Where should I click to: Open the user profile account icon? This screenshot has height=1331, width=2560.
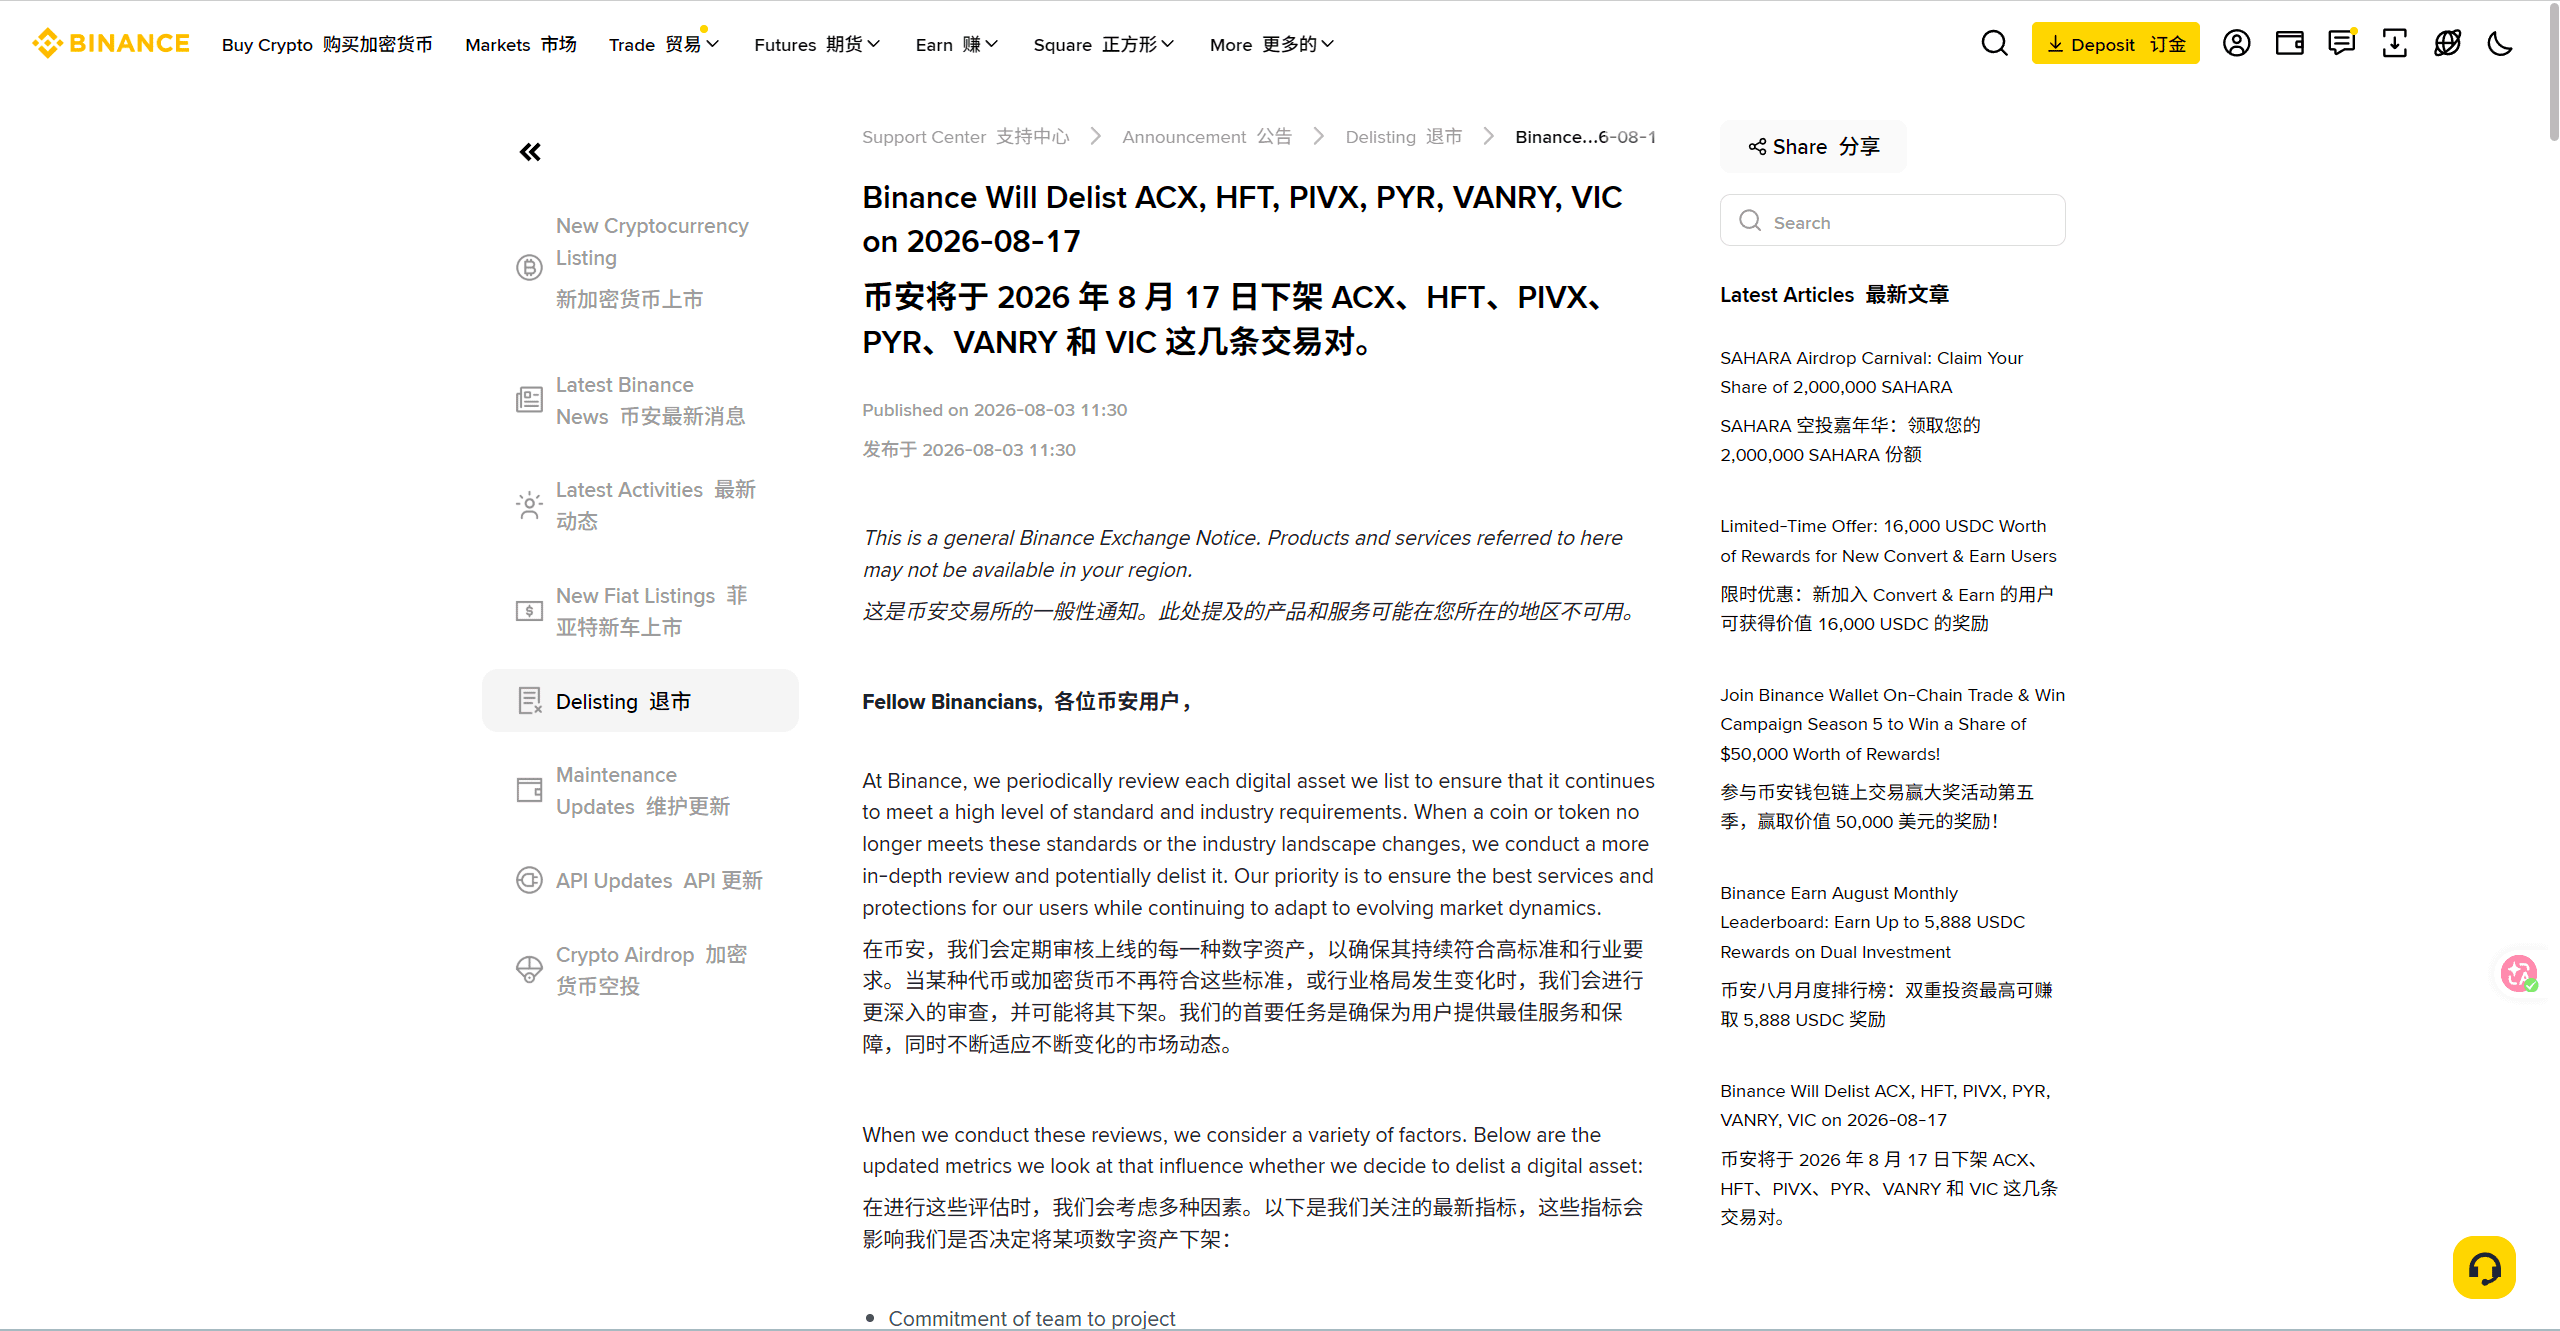click(2236, 43)
